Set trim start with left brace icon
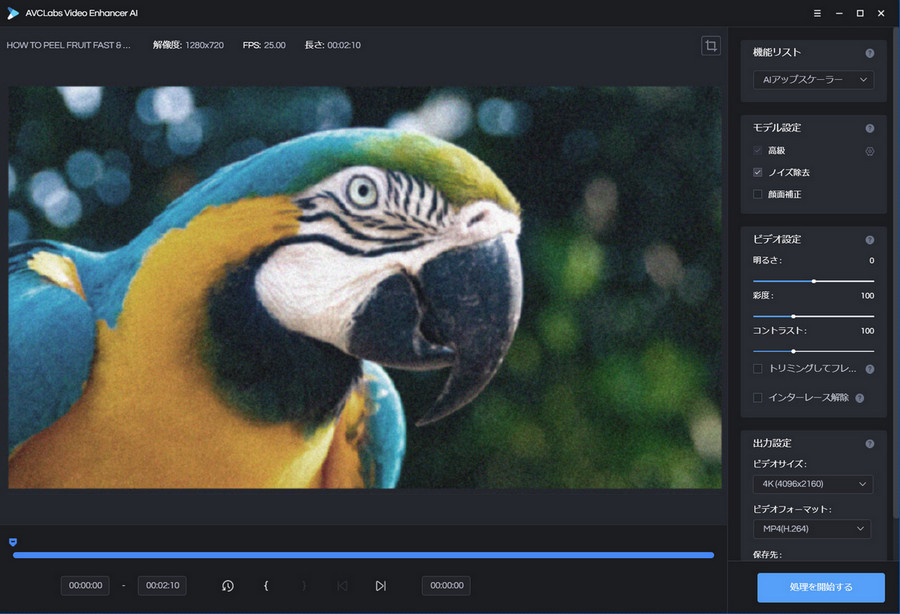The image size is (900, 614). tap(266, 586)
